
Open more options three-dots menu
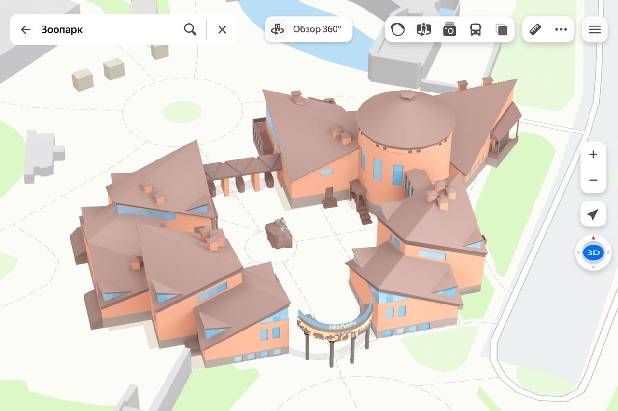(x=561, y=30)
